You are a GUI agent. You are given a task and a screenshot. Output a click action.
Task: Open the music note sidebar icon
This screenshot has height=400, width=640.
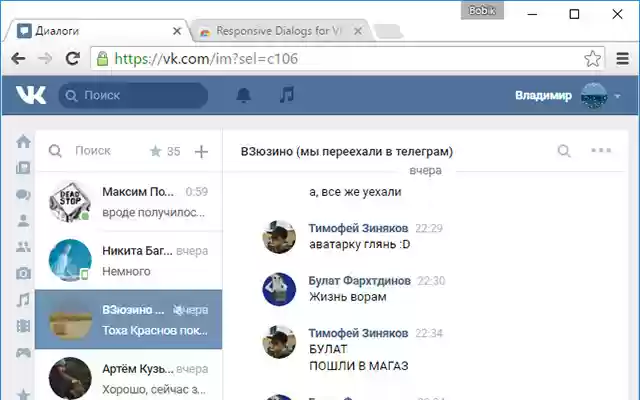pyautogui.click(x=23, y=300)
